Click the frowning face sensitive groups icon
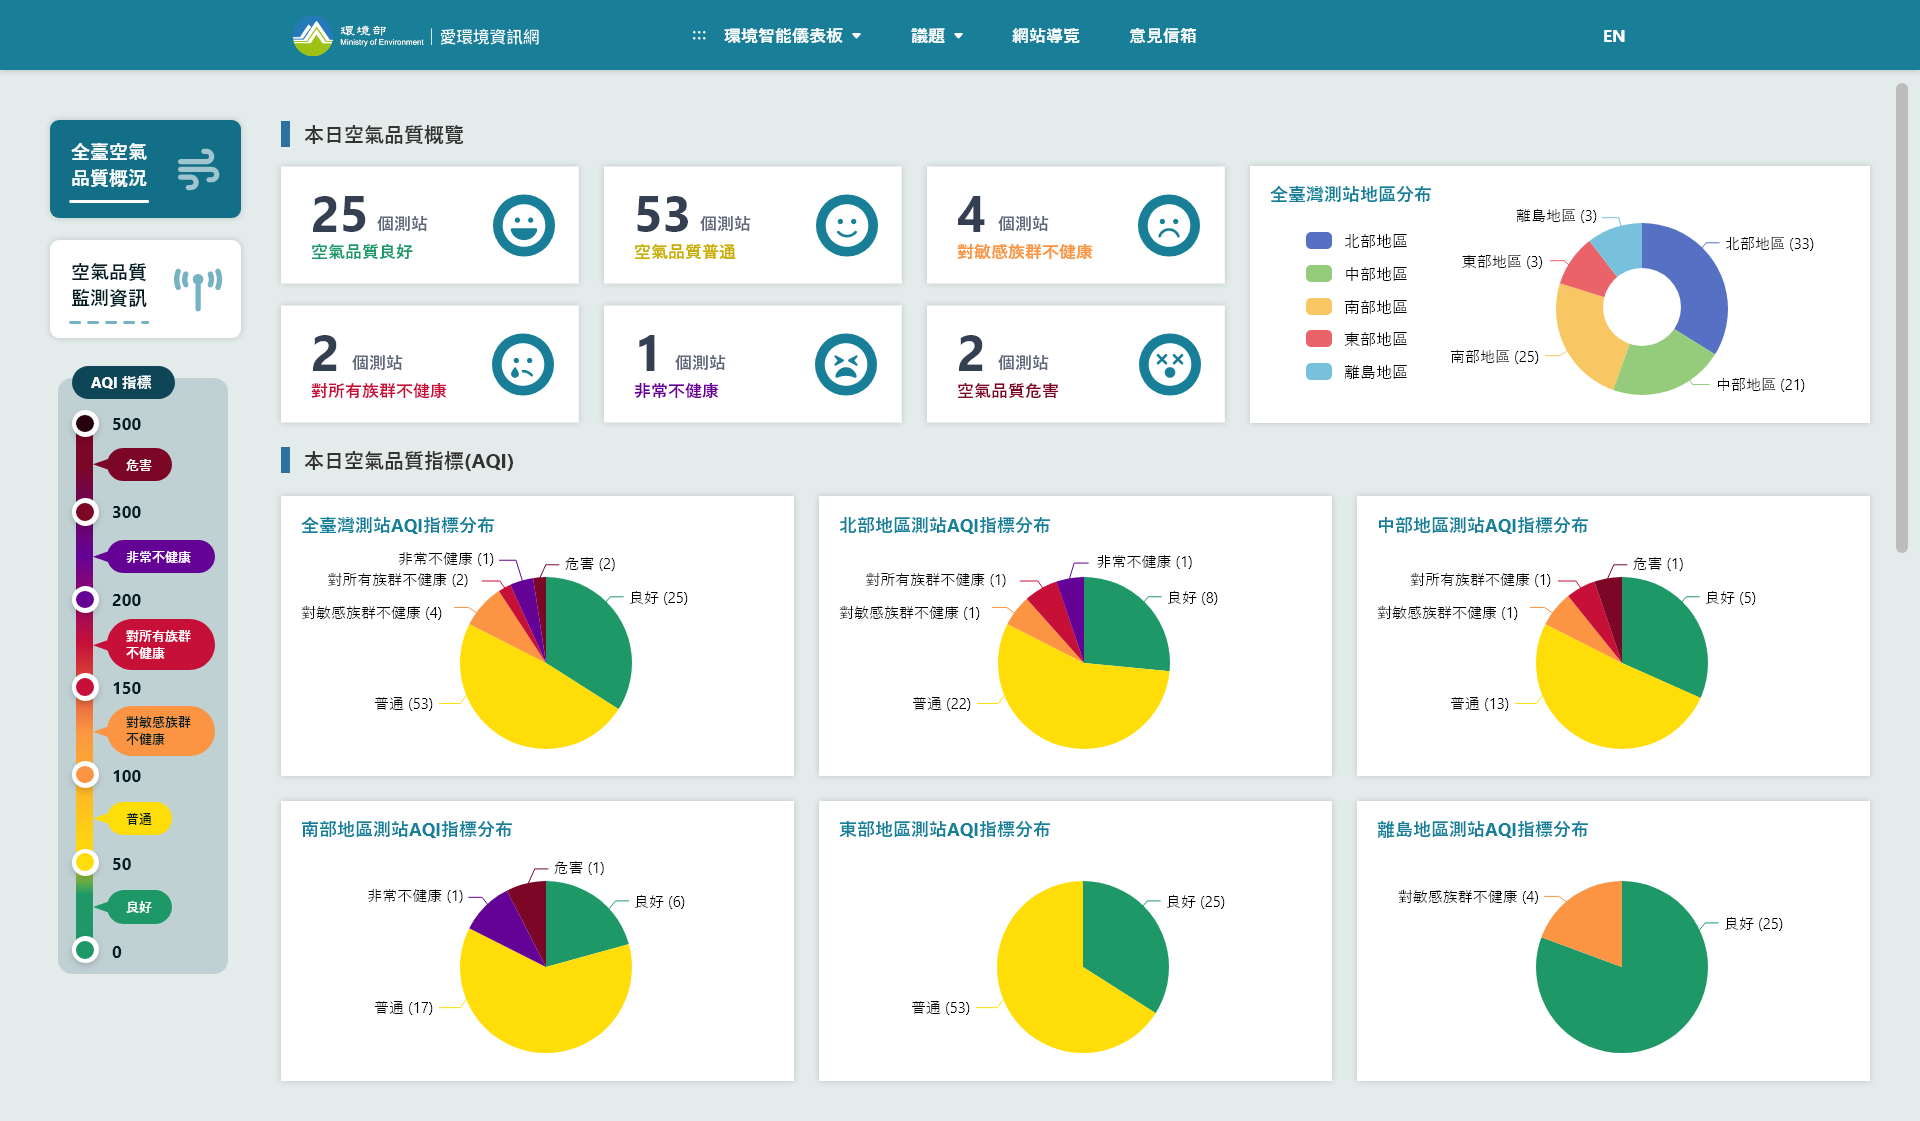1920x1121 pixels. pos(1168,225)
